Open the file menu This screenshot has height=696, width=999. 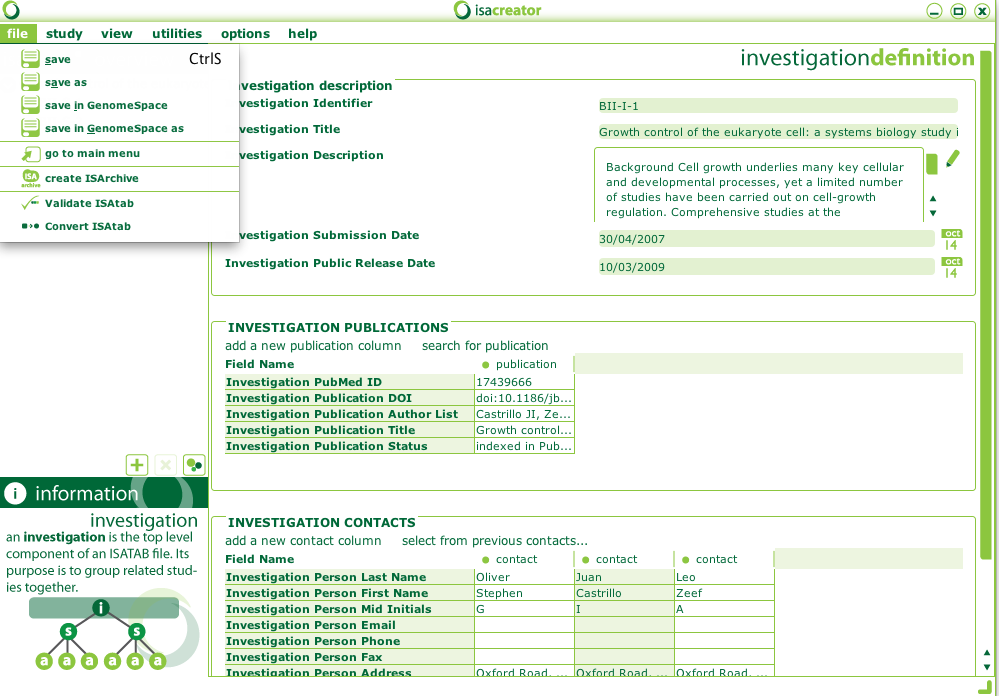18,34
